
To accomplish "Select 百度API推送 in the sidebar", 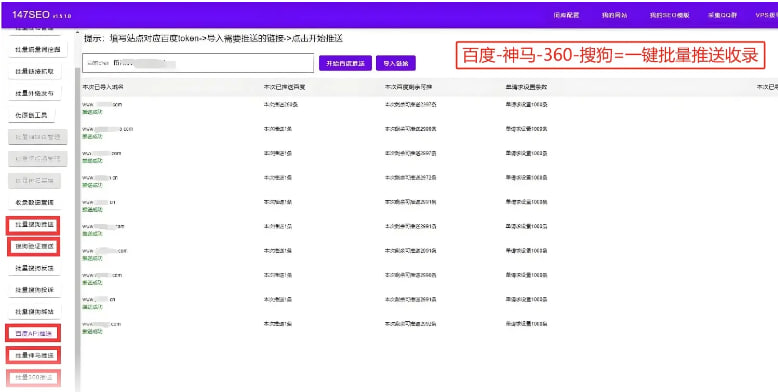I will pos(33,333).
